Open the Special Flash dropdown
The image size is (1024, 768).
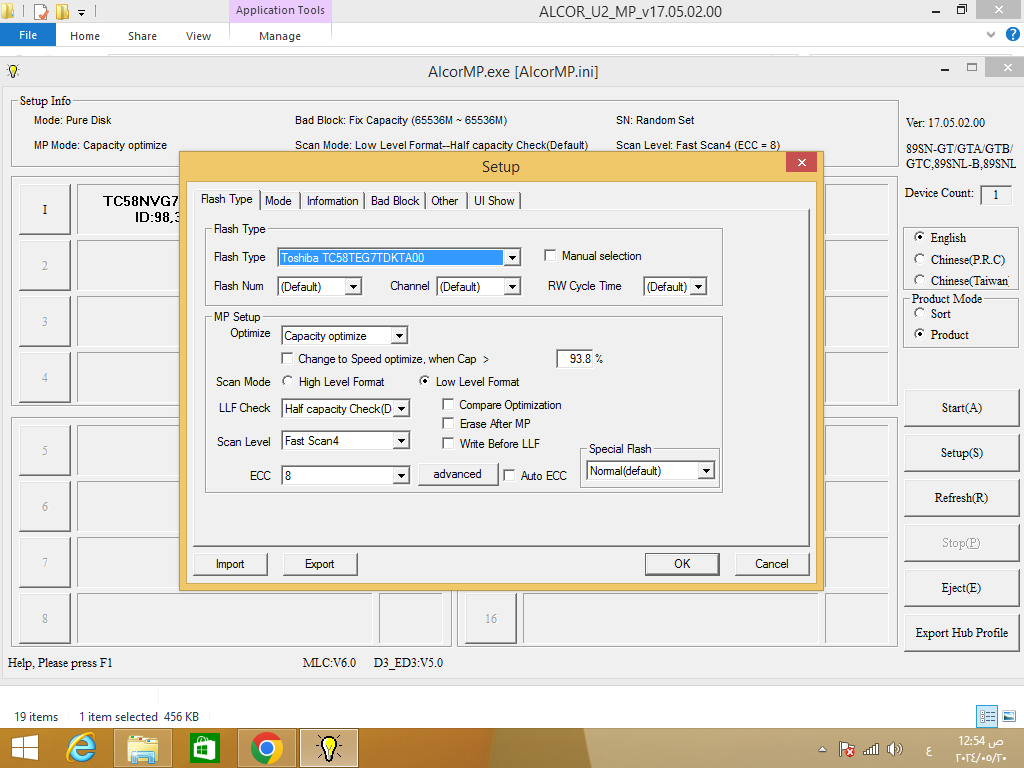pos(706,471)
